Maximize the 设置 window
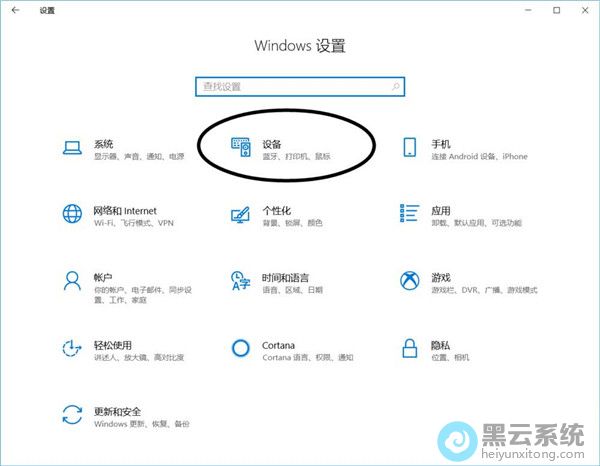The image size is (600, 466). point(557,10)
